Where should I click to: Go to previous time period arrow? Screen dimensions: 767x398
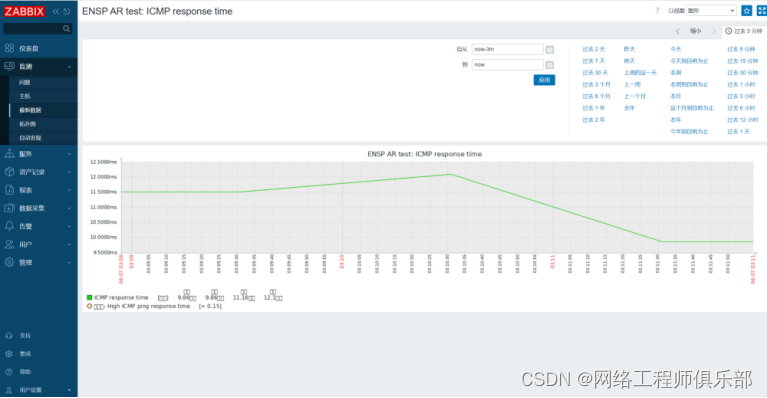click(x=677, y=31)
